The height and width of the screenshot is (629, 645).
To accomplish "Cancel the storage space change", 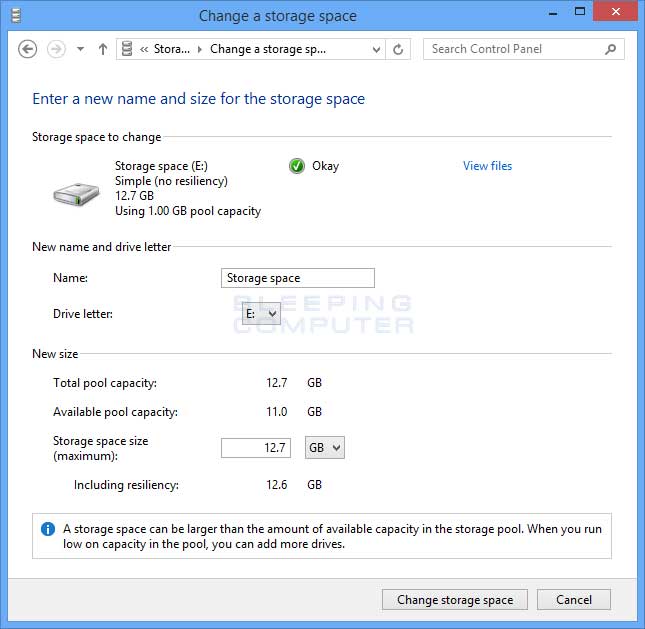I will pos(574,600).
